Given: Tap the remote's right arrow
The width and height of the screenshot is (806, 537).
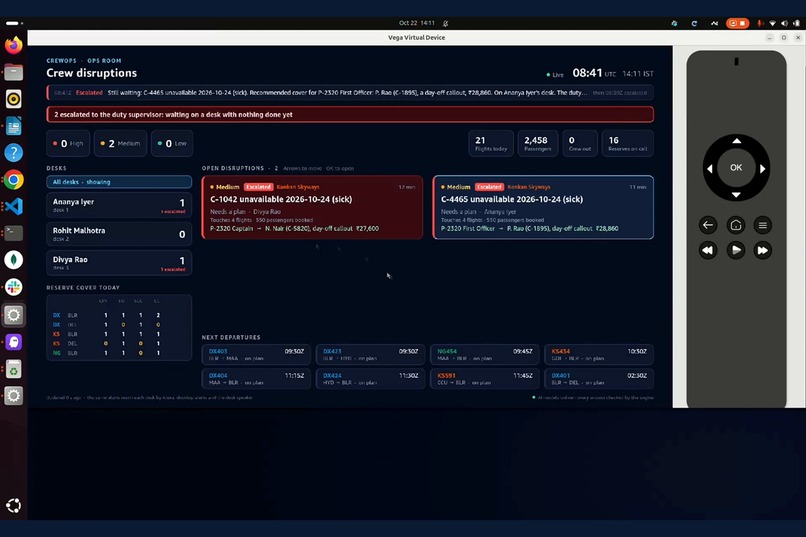Looking at the screenshot, I should click(762, 169).
